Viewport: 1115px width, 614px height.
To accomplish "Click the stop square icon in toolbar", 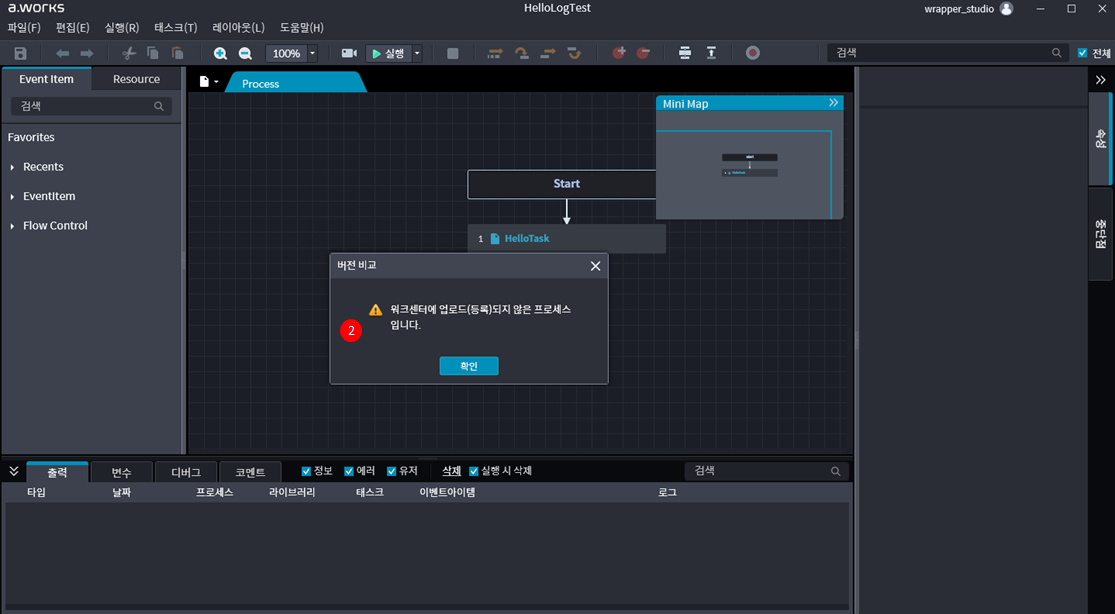I will [x=453, y=53].
